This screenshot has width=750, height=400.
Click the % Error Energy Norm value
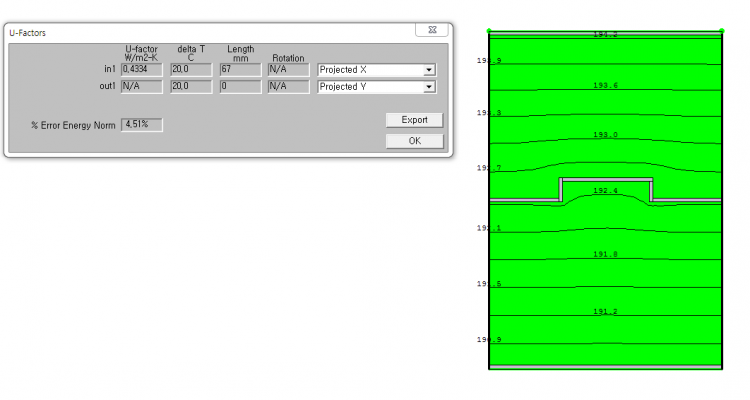[141, 125]
